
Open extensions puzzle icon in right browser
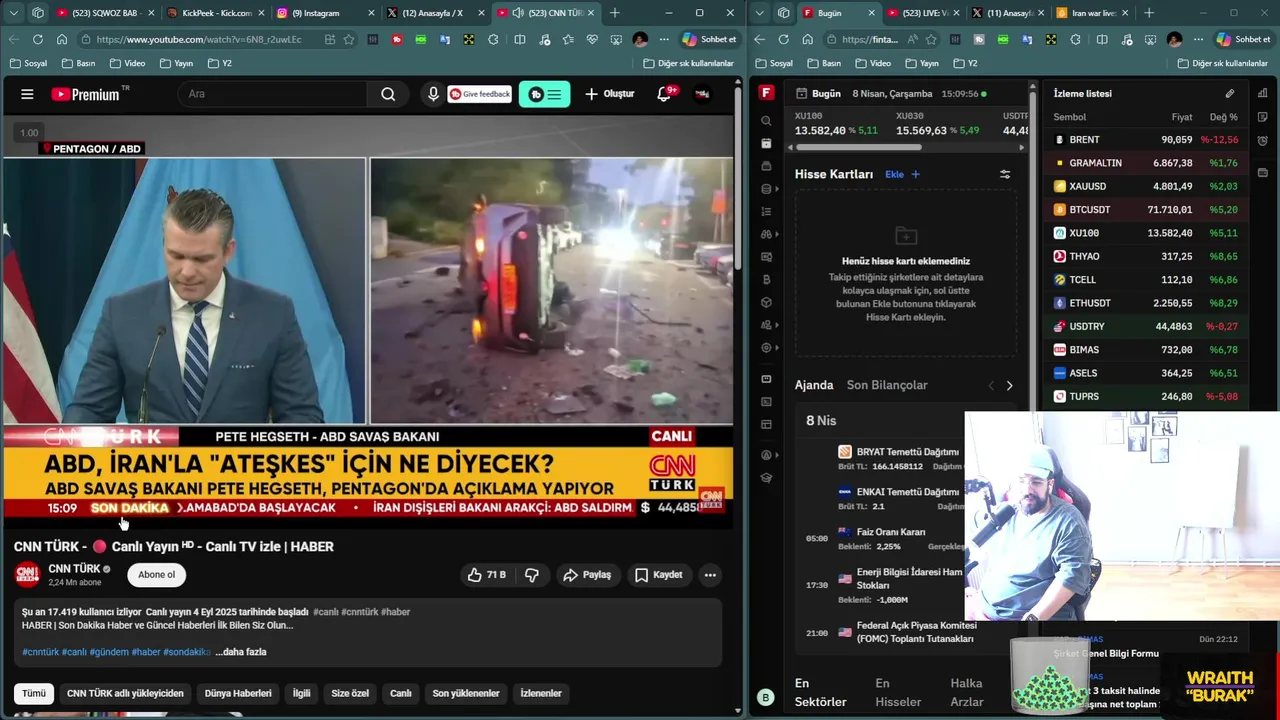pos(1075,39)
